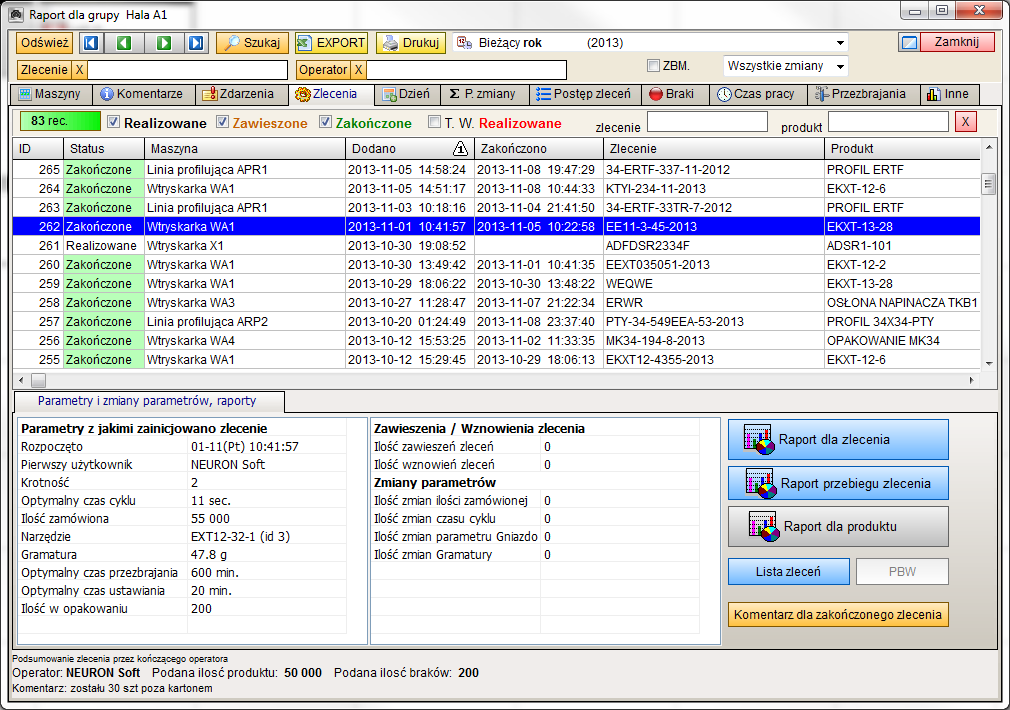This screenshot has width=1010, height=710.
Task: Sort by the Status column header
Action: pos(104,149)
